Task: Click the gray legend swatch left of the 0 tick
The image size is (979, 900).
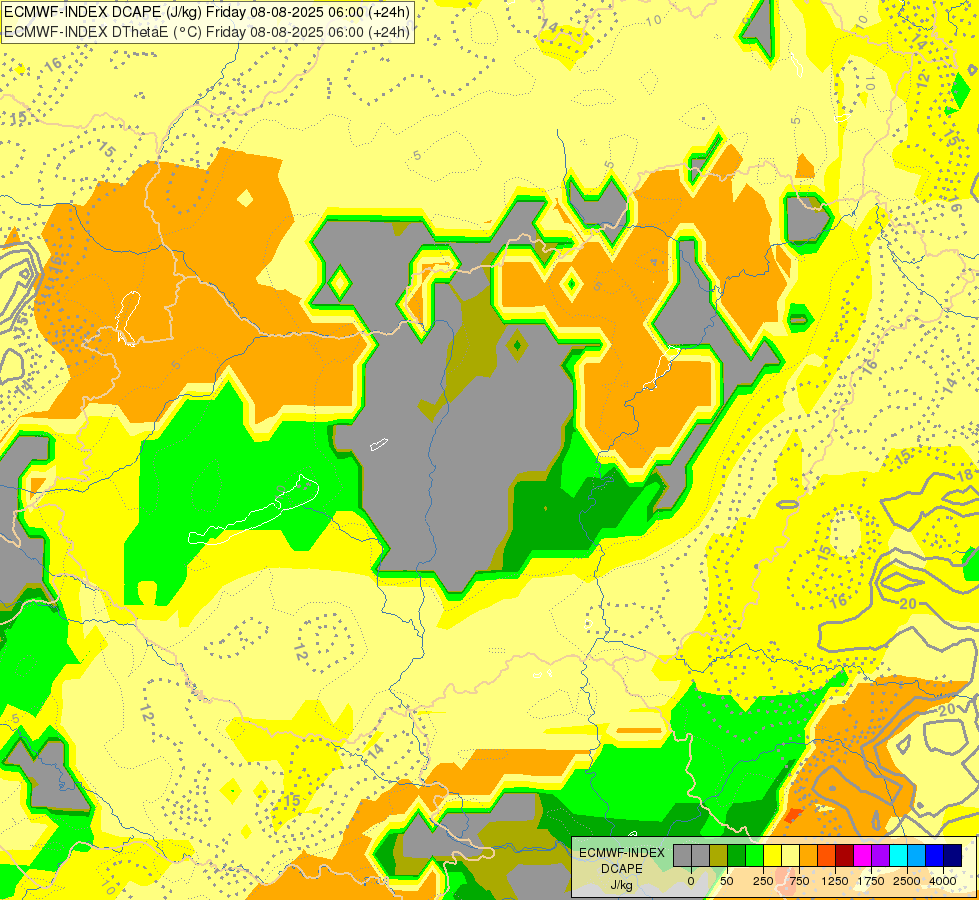Action: pos(682,855)
